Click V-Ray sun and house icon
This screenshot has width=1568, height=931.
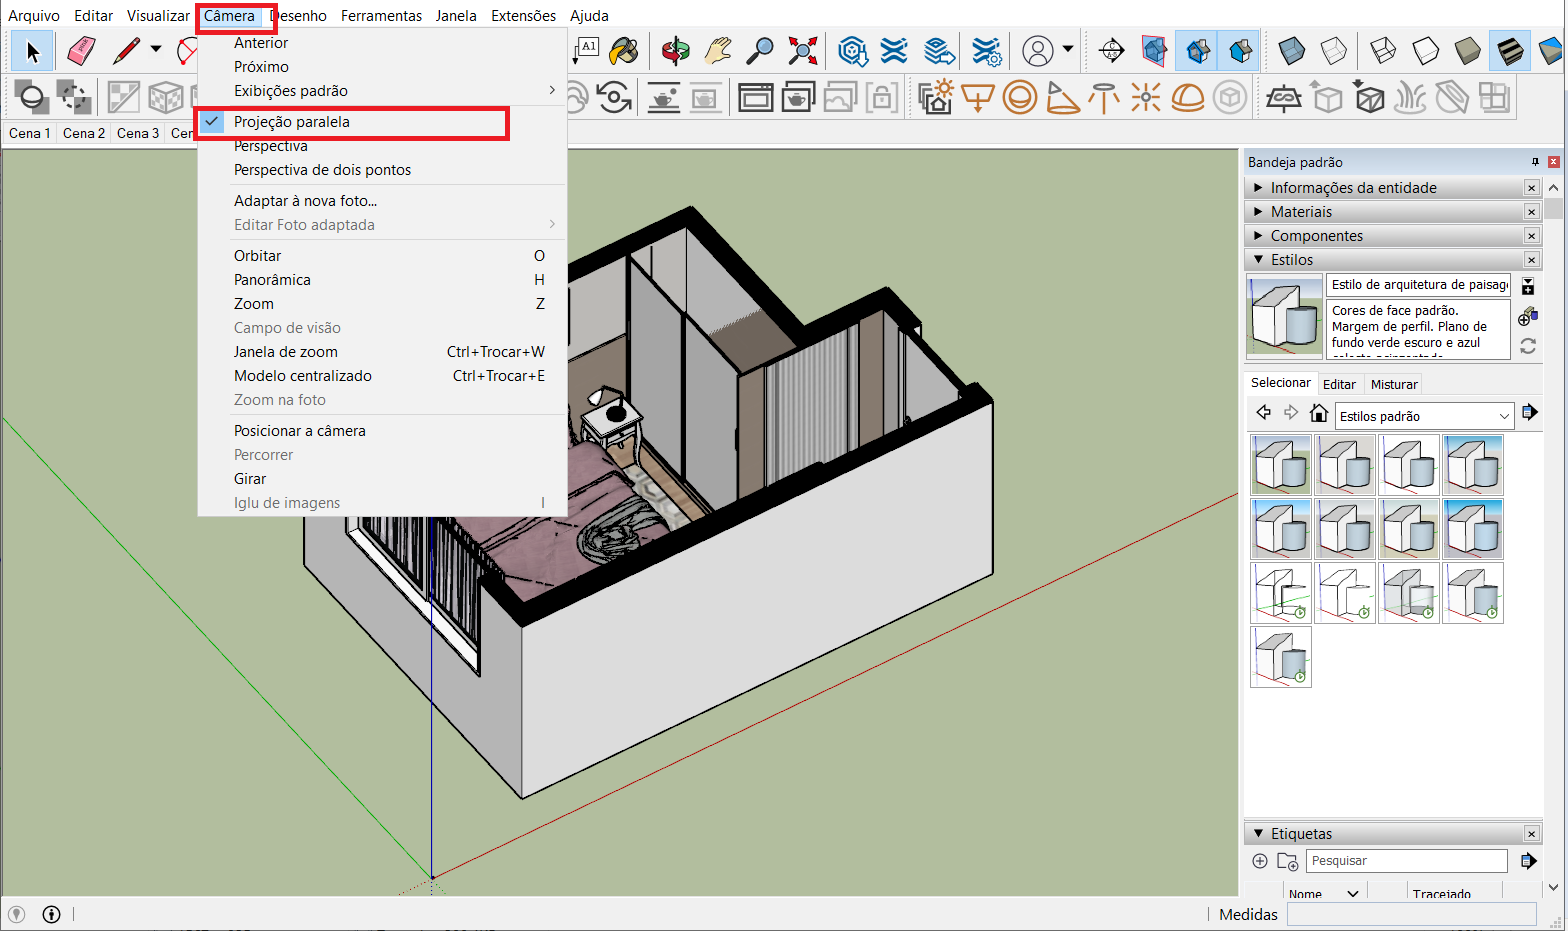[935, 97]
